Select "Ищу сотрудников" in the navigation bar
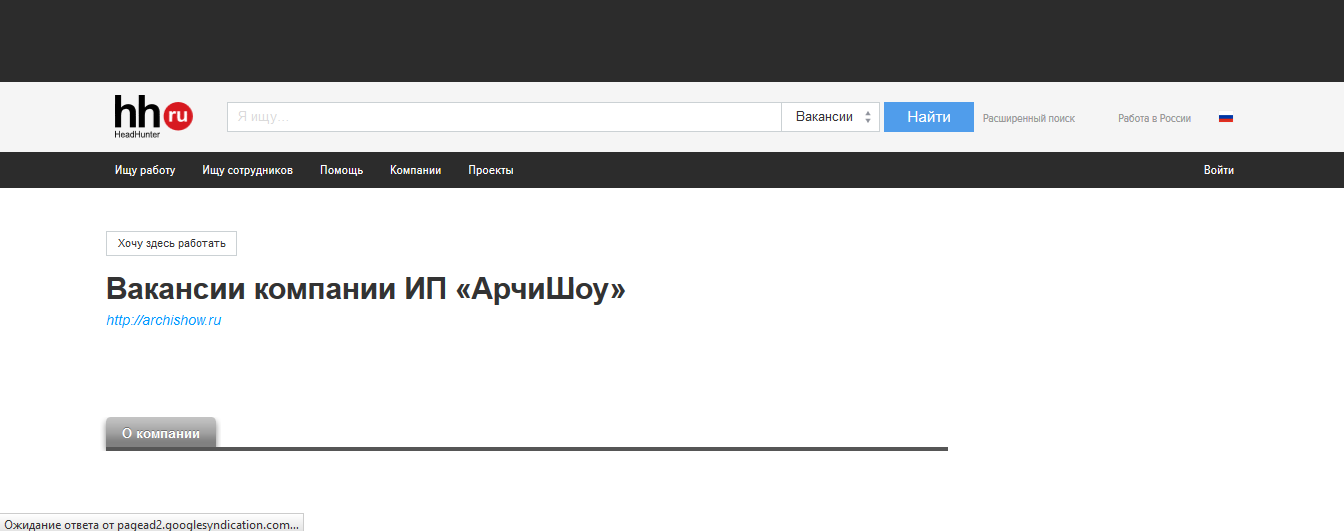Image resolution: width=1344 pixels, height=531 pixels. (247, 170)
